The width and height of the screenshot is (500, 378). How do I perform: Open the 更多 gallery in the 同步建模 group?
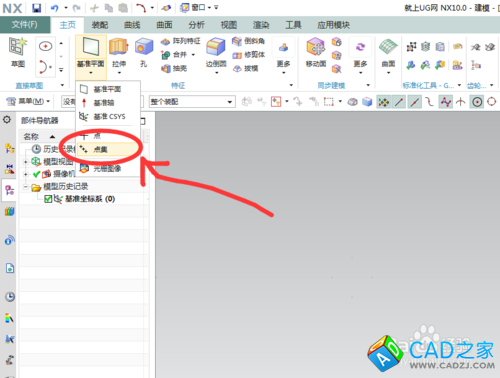click(360, 55)
